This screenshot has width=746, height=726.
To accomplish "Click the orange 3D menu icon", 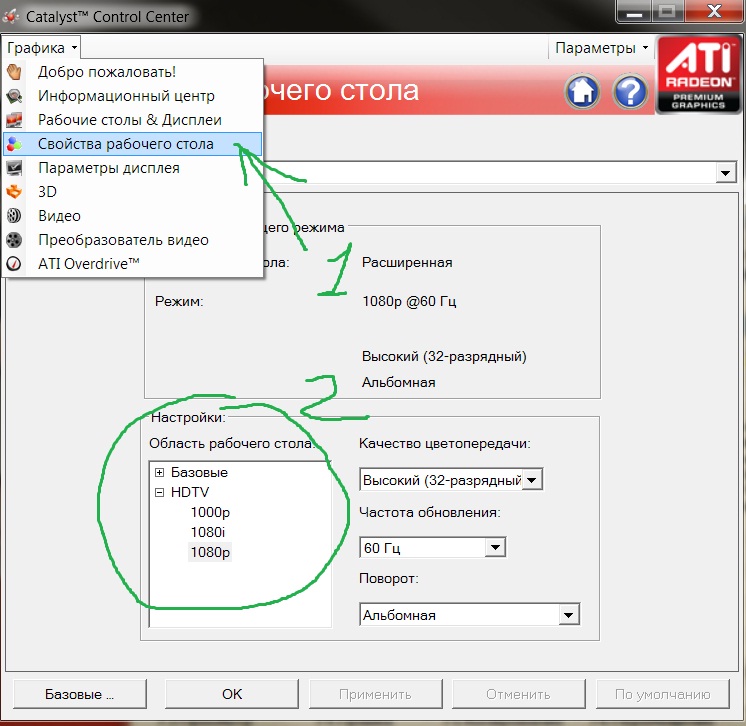I will (x=14, y=192).
